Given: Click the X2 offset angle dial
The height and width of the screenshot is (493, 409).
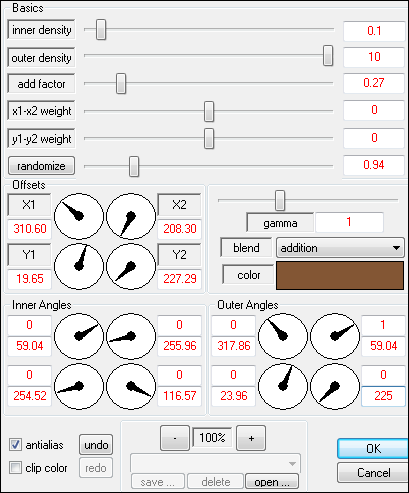Looking at the screenshot, I should (131, 216).
